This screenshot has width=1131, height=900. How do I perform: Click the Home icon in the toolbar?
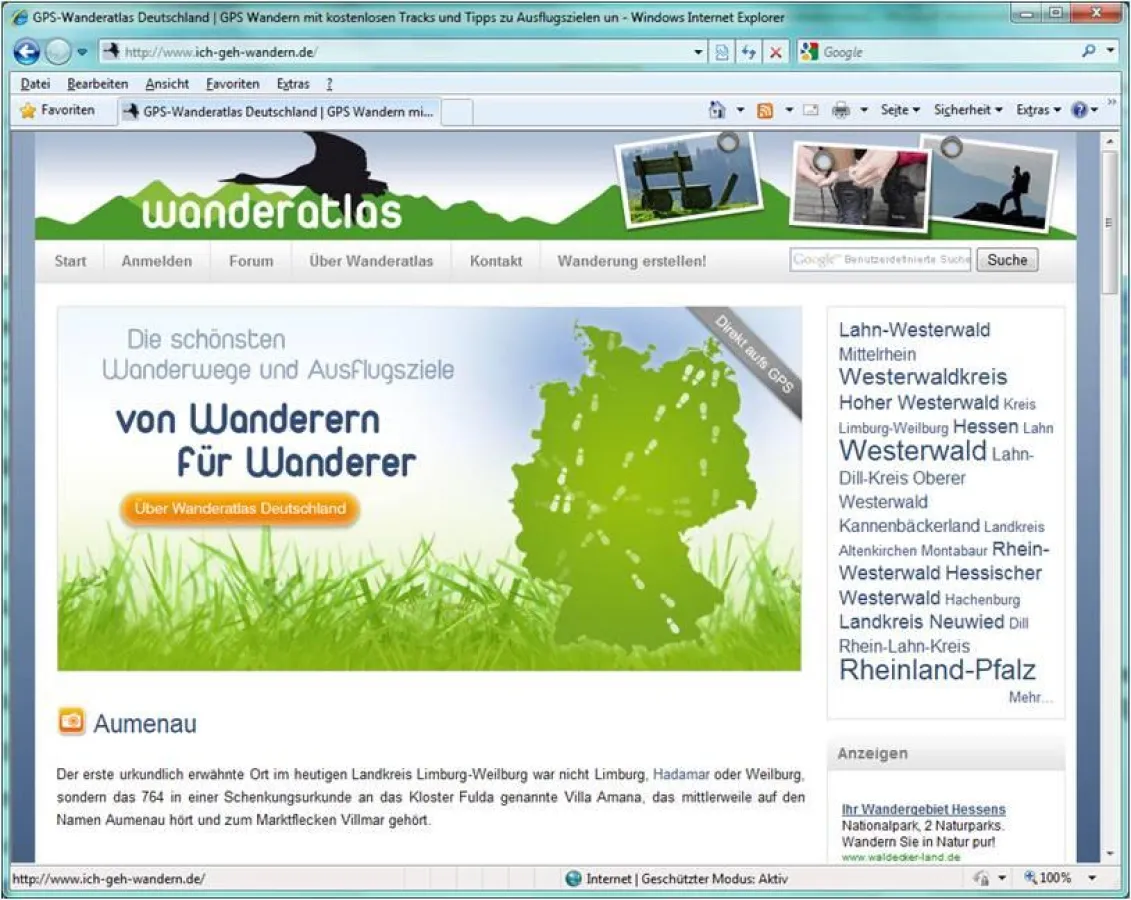pyautogui.click(x=715, y=110)
